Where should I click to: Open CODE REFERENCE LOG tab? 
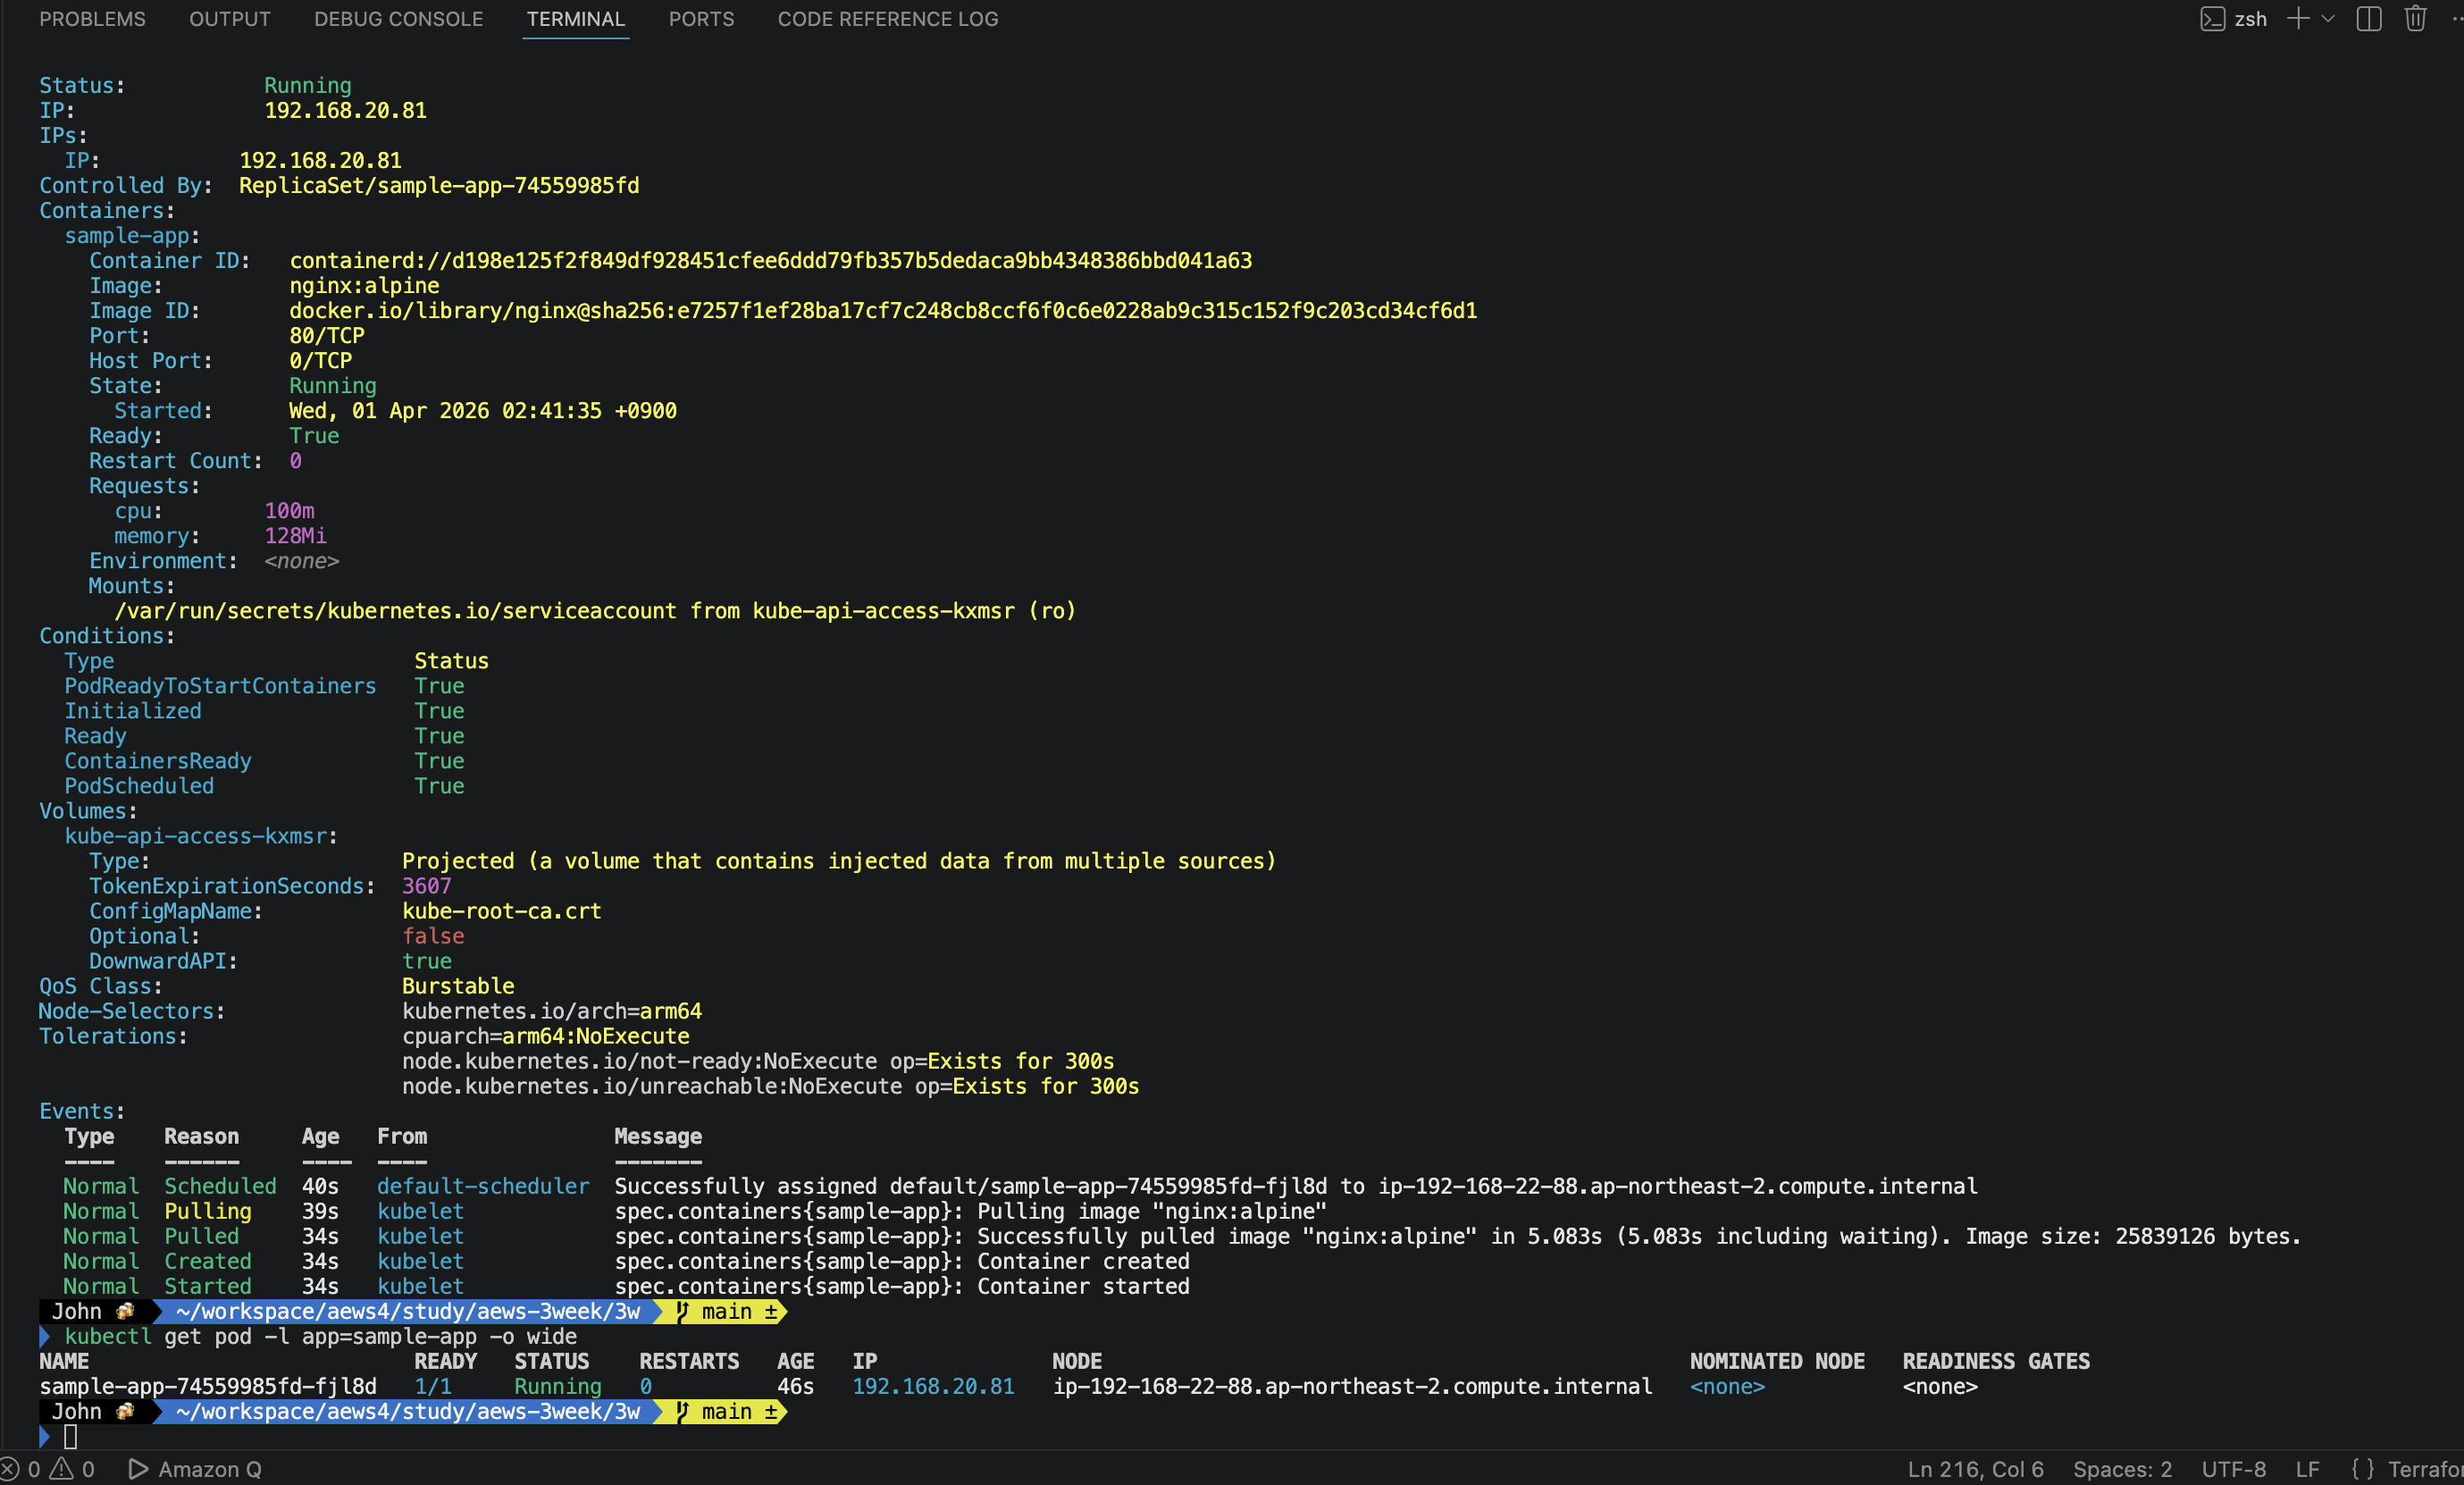click(888, 19)
